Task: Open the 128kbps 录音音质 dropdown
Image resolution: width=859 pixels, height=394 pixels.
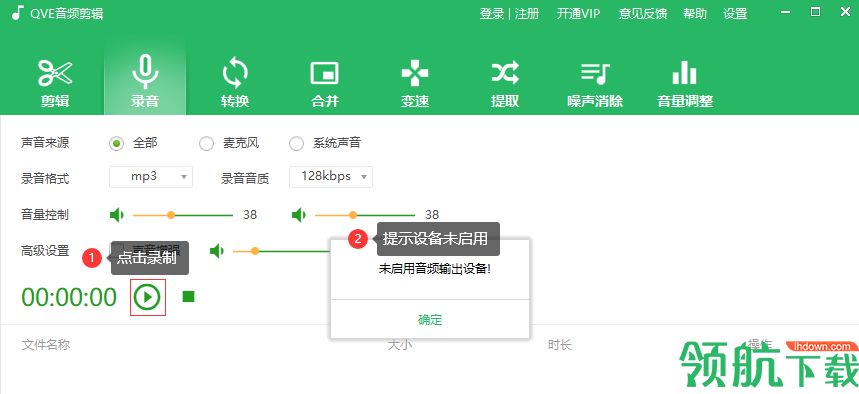Action: 331,177
